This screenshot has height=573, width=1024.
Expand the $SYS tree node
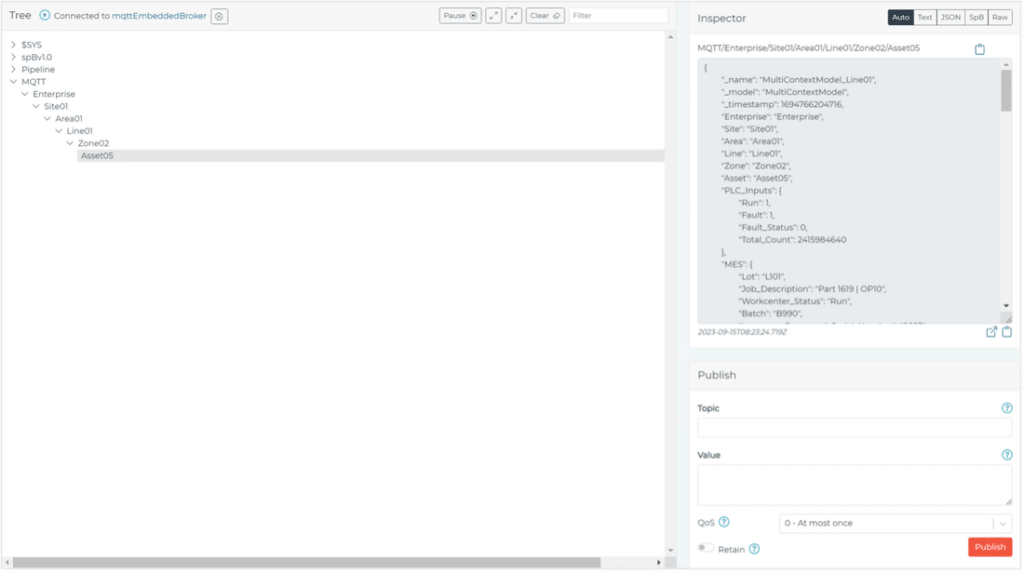click(x=13, y=45)
